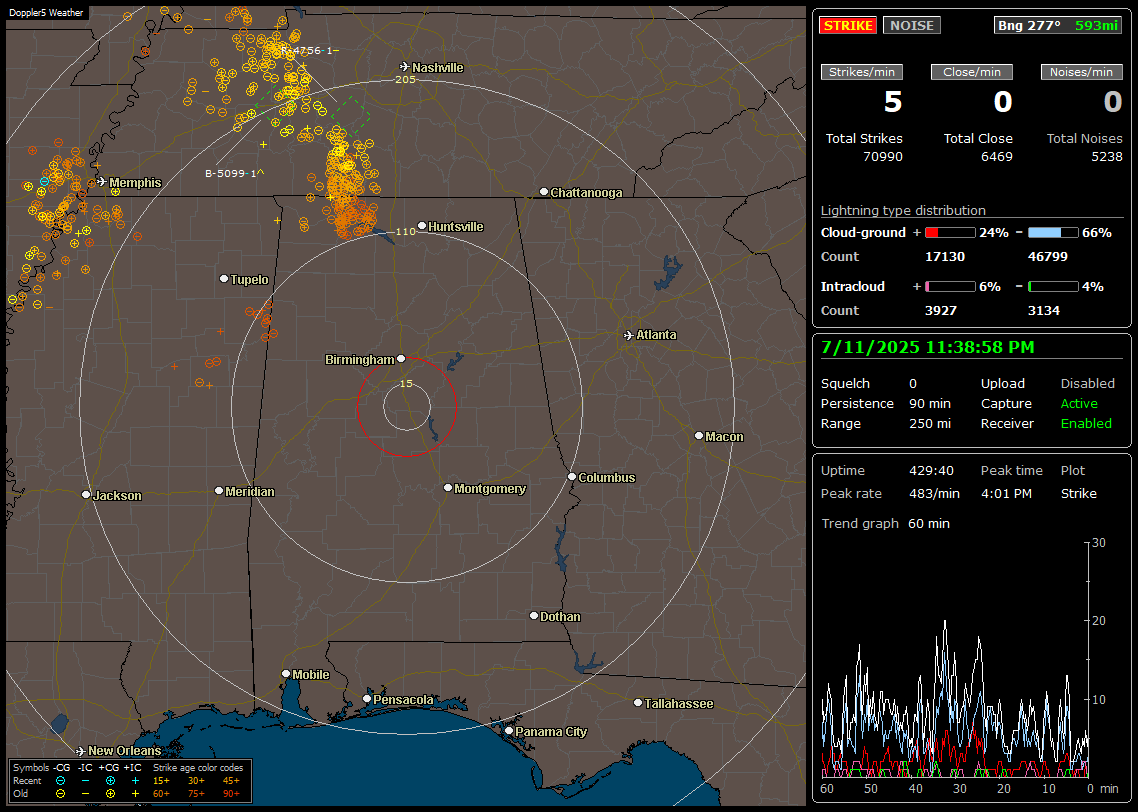
Task: Click the 90+ strike age color code
Action: pos(231,794)
